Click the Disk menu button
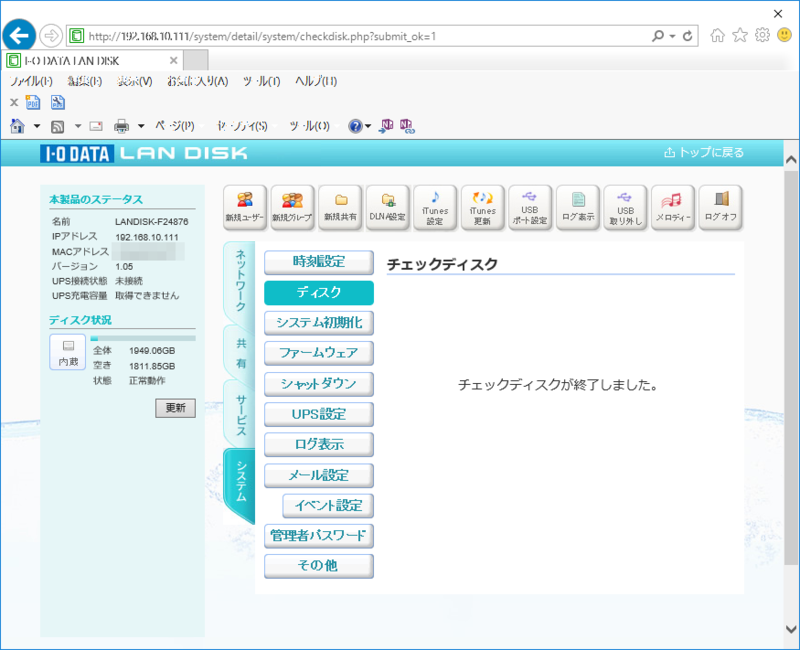The image size is (800, 650). click(319, 292)
